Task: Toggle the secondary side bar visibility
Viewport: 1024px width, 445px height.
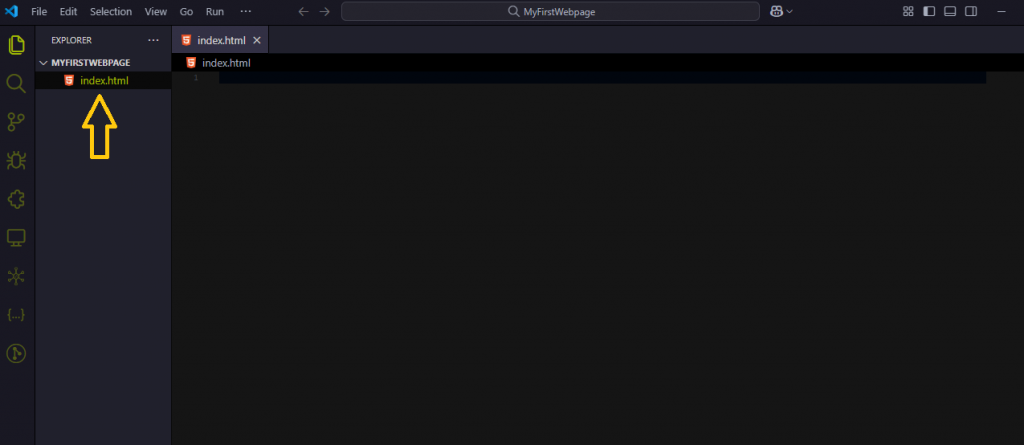Action: pyautogui.click(x=971, y=11)
